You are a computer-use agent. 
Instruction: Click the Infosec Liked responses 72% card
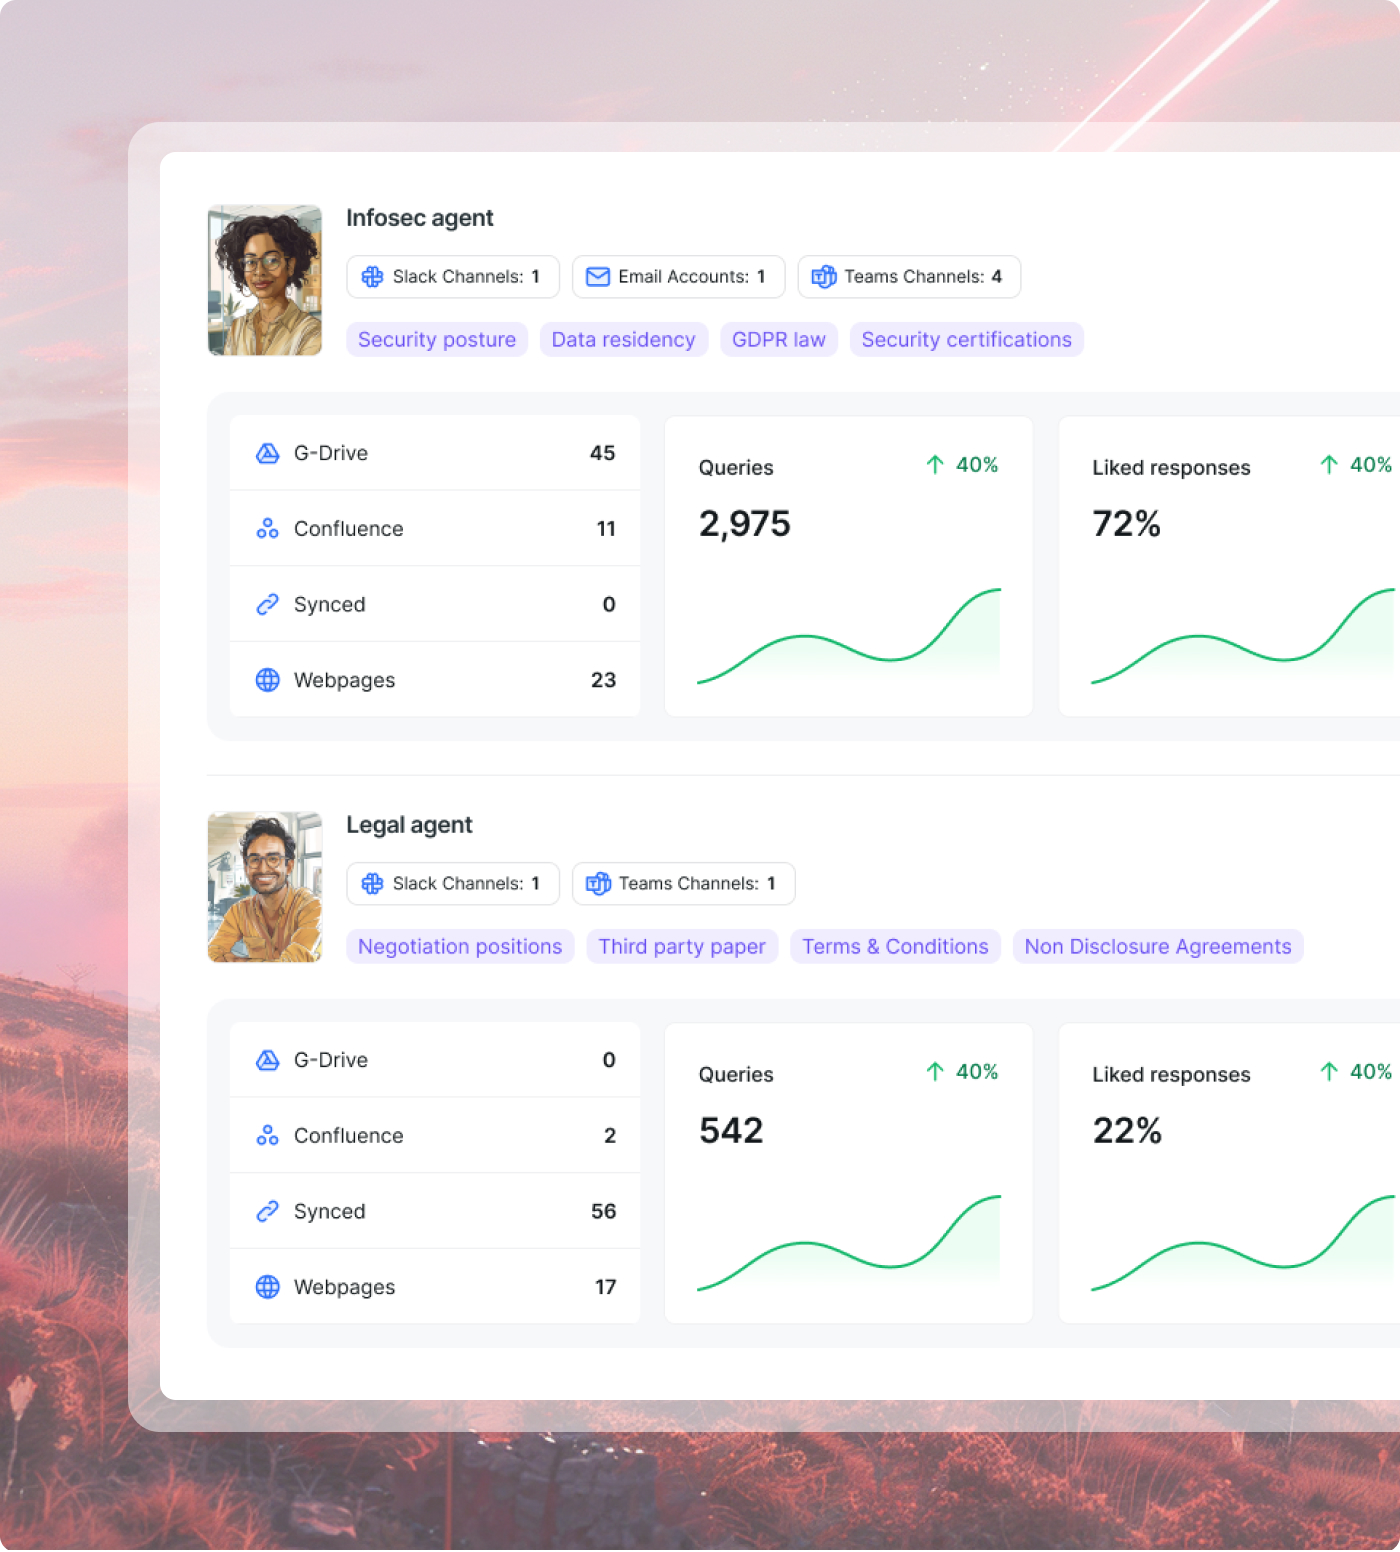click(x=1228, y=566)
